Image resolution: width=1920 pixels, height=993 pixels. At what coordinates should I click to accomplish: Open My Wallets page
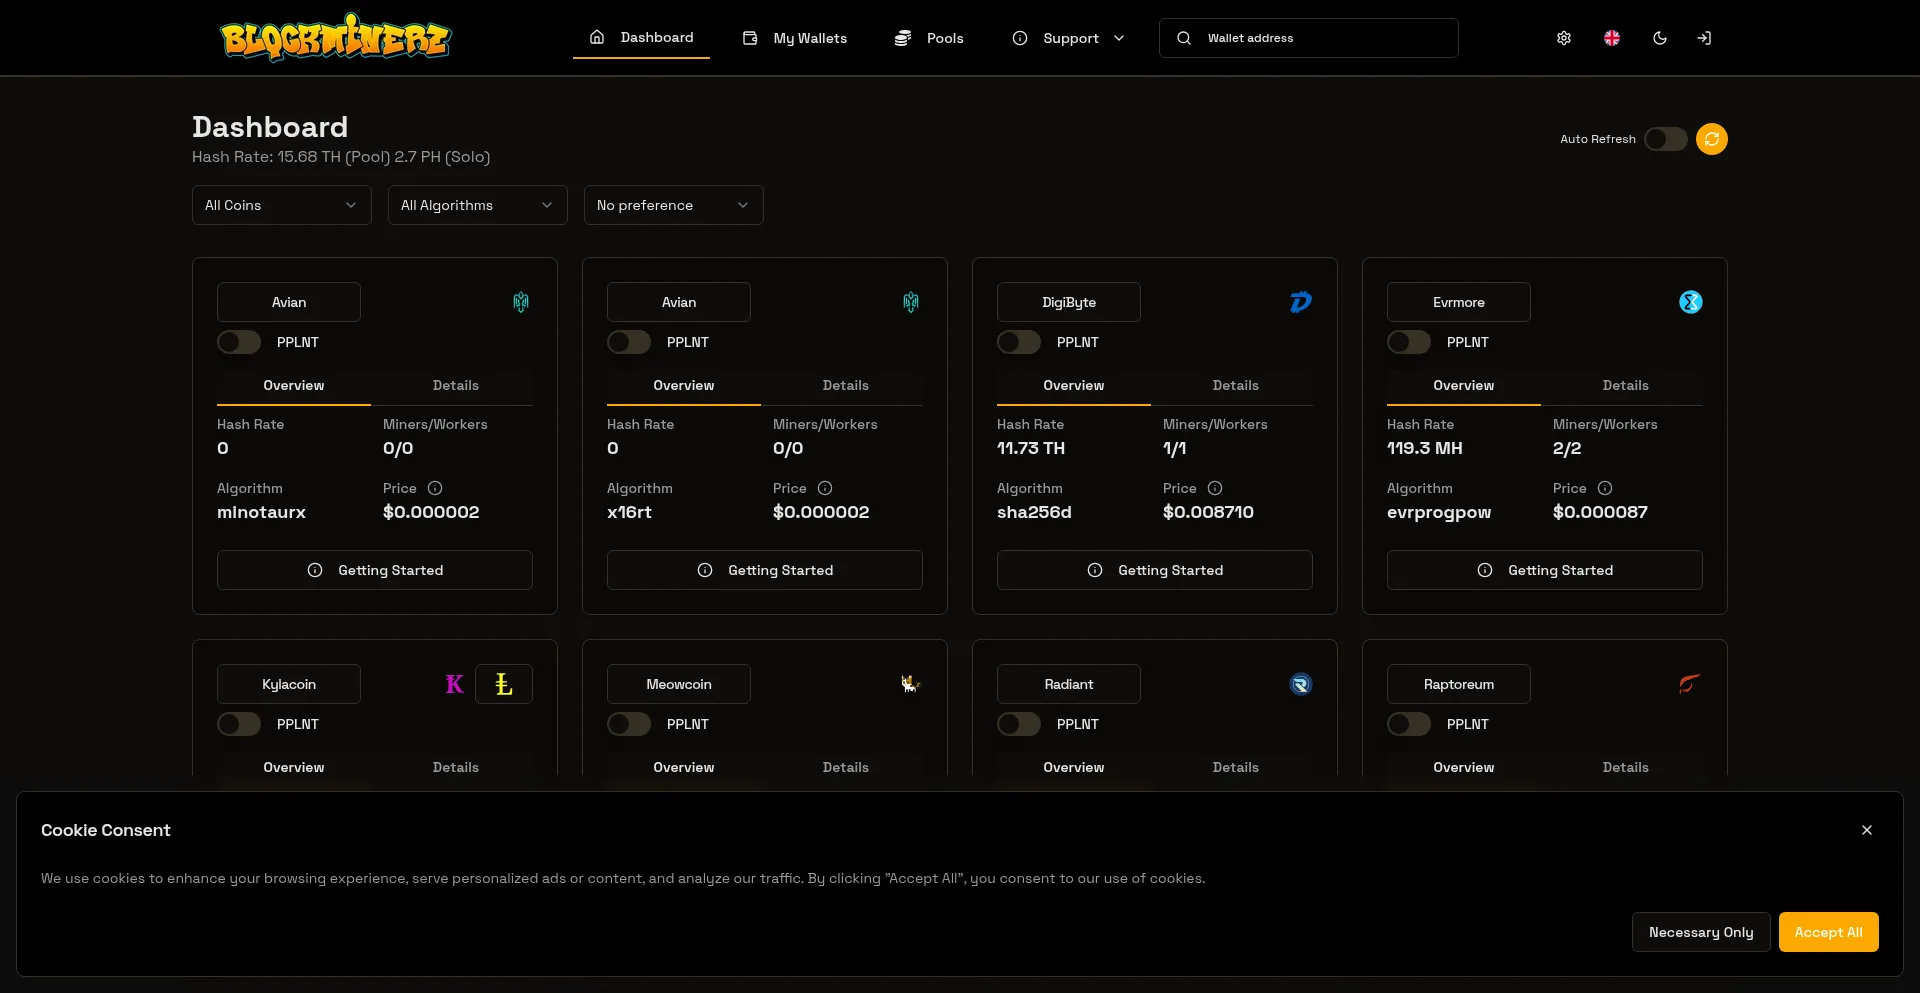click(x=795, y=38)
